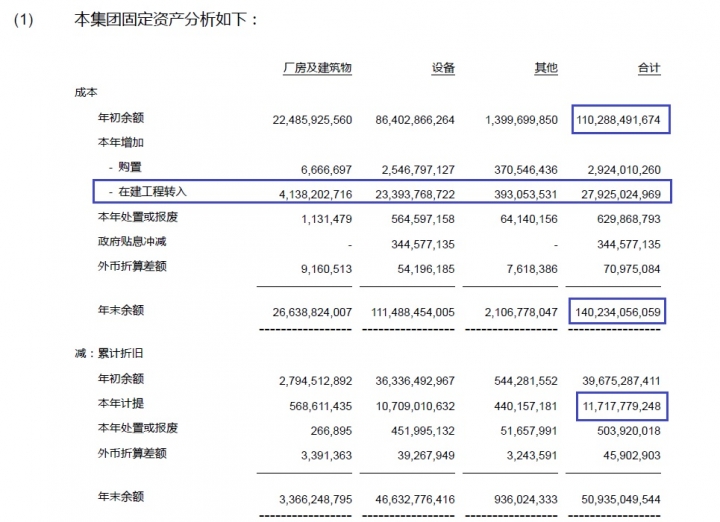
Task: Click the 设备 column header
Action: click(x=443, y=68)
